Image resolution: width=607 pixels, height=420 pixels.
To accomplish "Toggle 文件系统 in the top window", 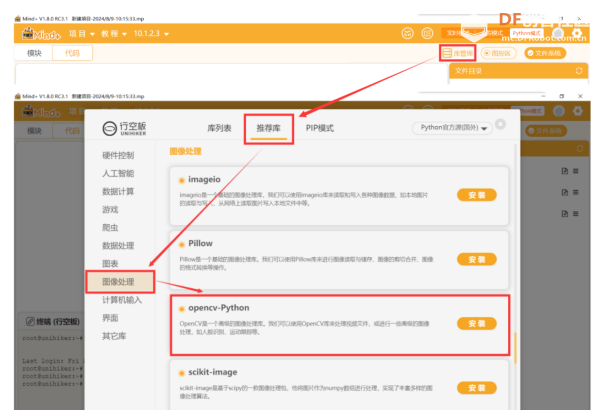I will 545,53.
